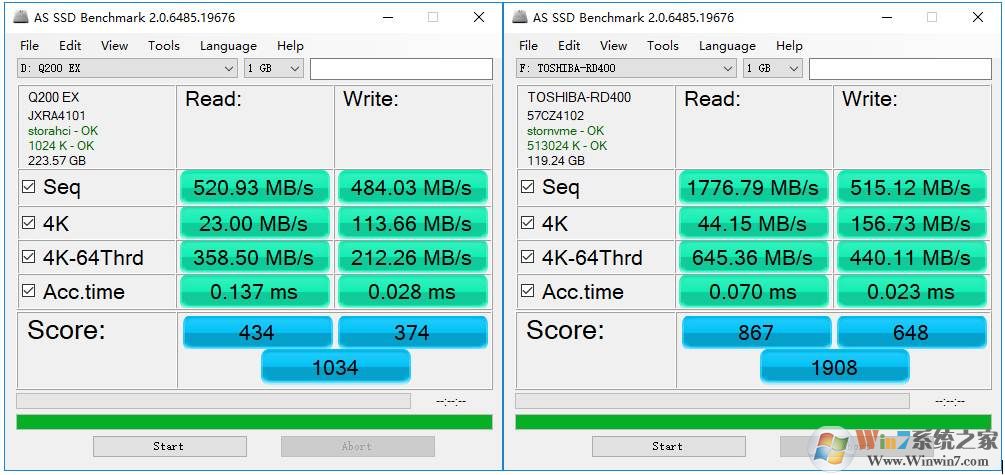Open the Edit menu in the Q200 EX window
1005x475 pixels.
coord(70,46)
